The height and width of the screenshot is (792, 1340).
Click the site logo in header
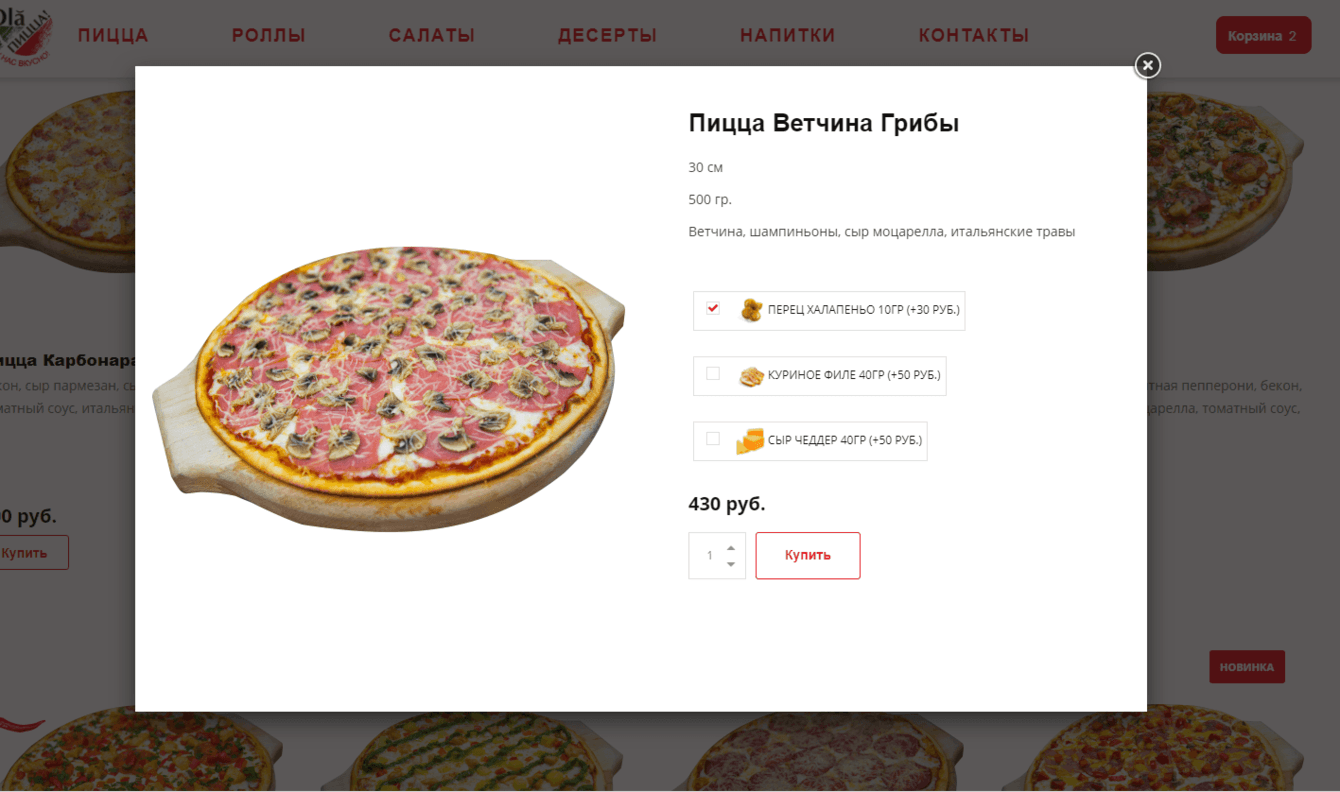(27, 36)
